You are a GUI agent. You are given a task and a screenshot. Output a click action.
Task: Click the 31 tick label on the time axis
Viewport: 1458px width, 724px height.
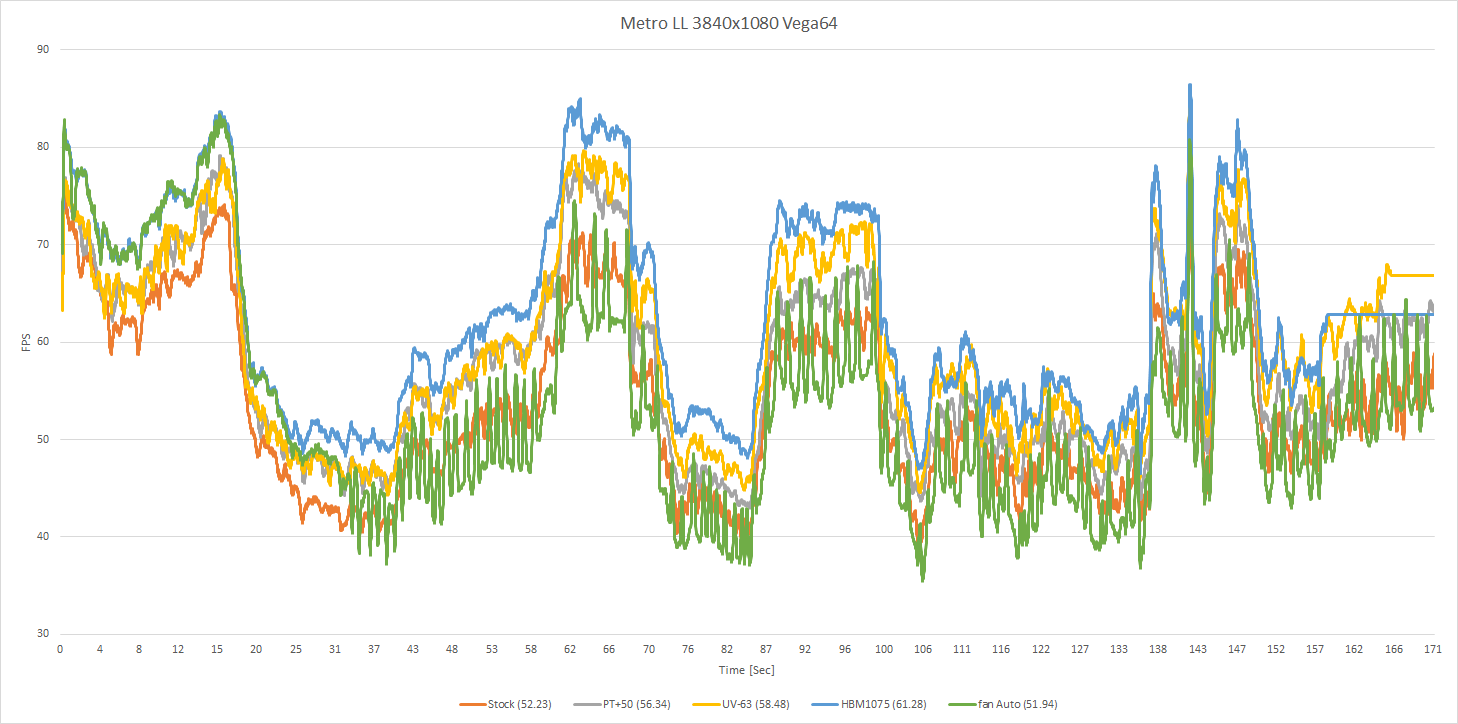pos(335,649)
